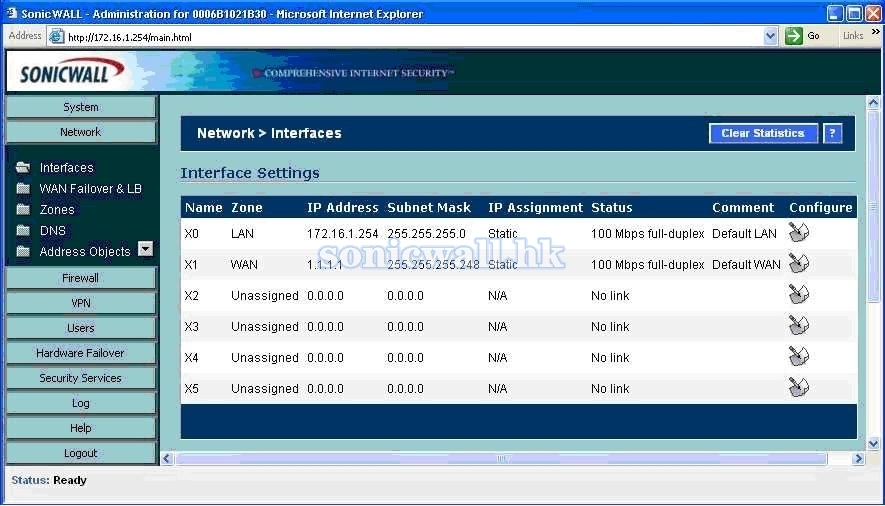Click the Default WAN comment
The height and width of the screenshot is (506, 885).
point(746,265)
